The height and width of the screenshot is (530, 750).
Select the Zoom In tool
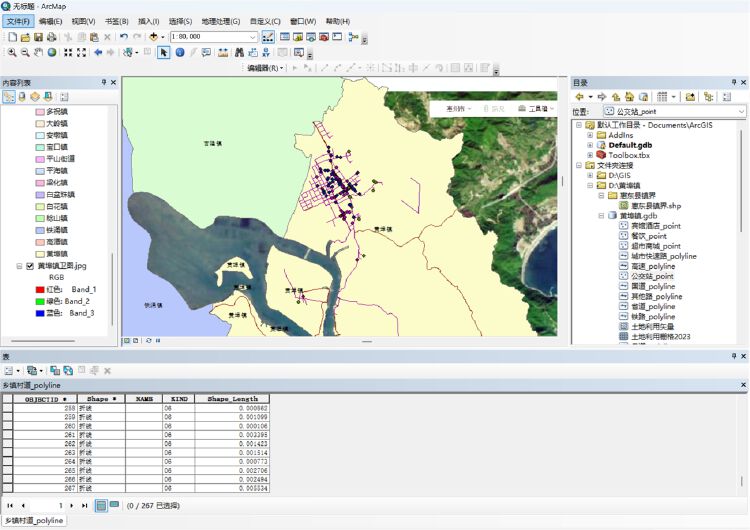click(x=11, y=52)
